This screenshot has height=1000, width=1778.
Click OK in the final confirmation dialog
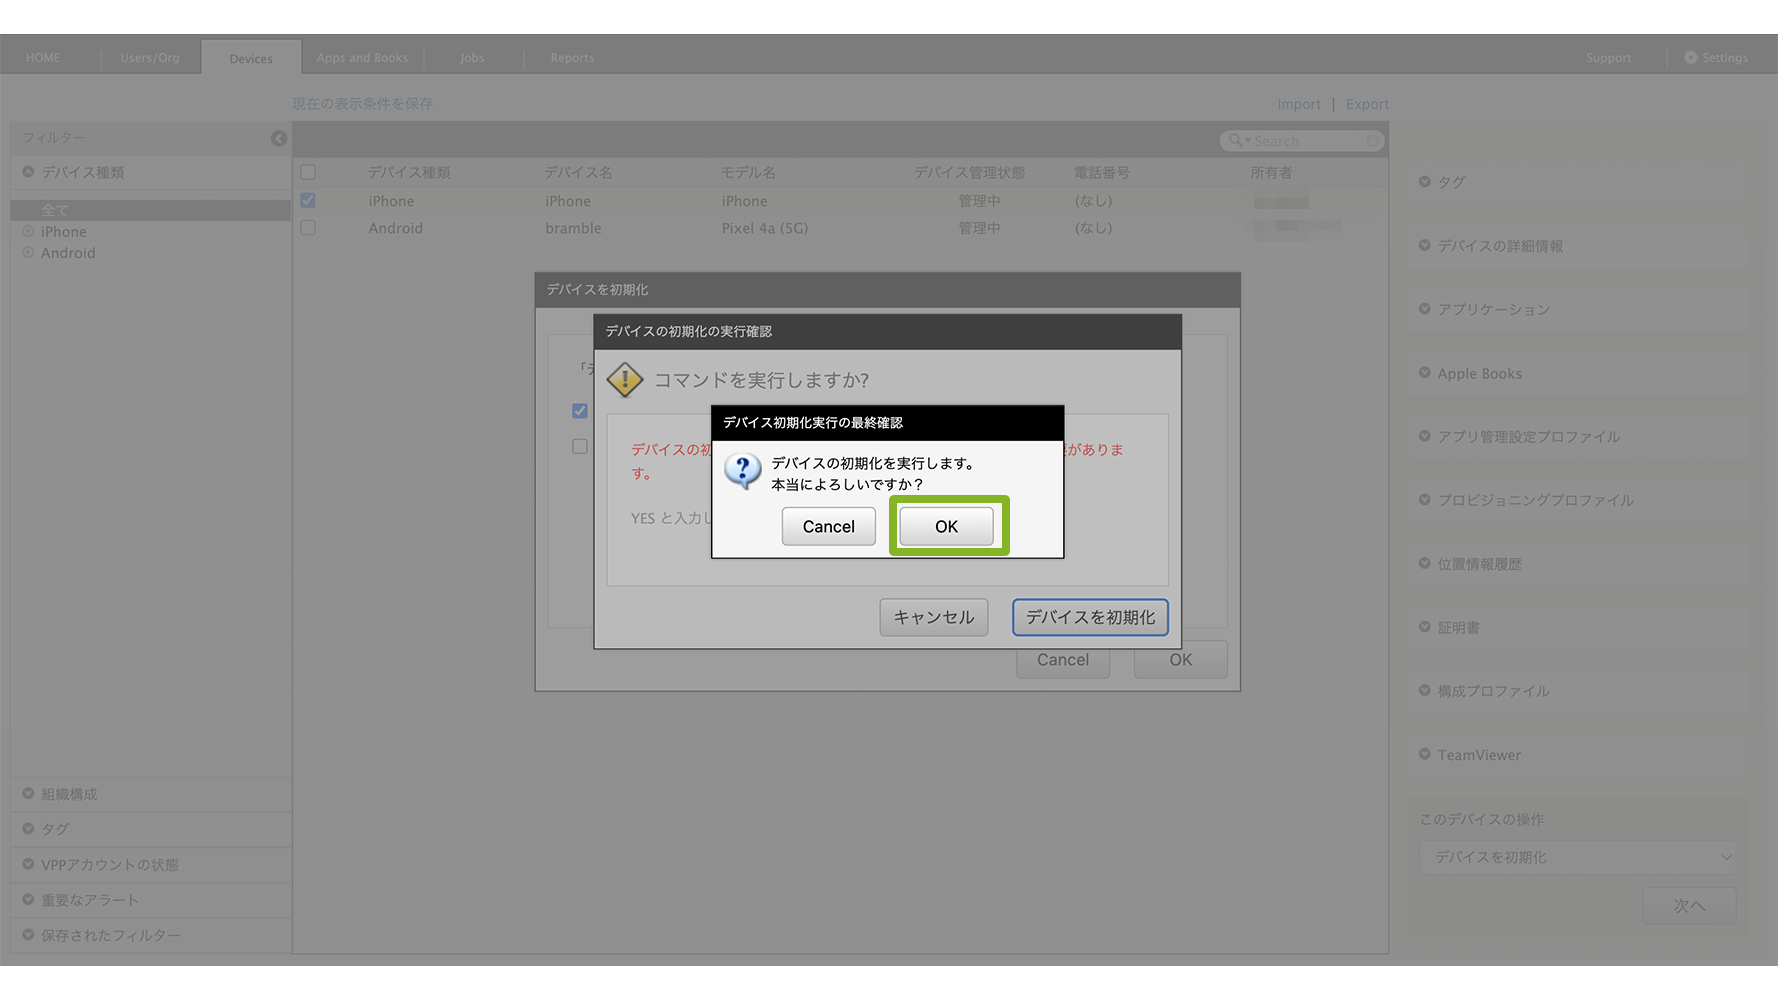click(x=946, y=526)
